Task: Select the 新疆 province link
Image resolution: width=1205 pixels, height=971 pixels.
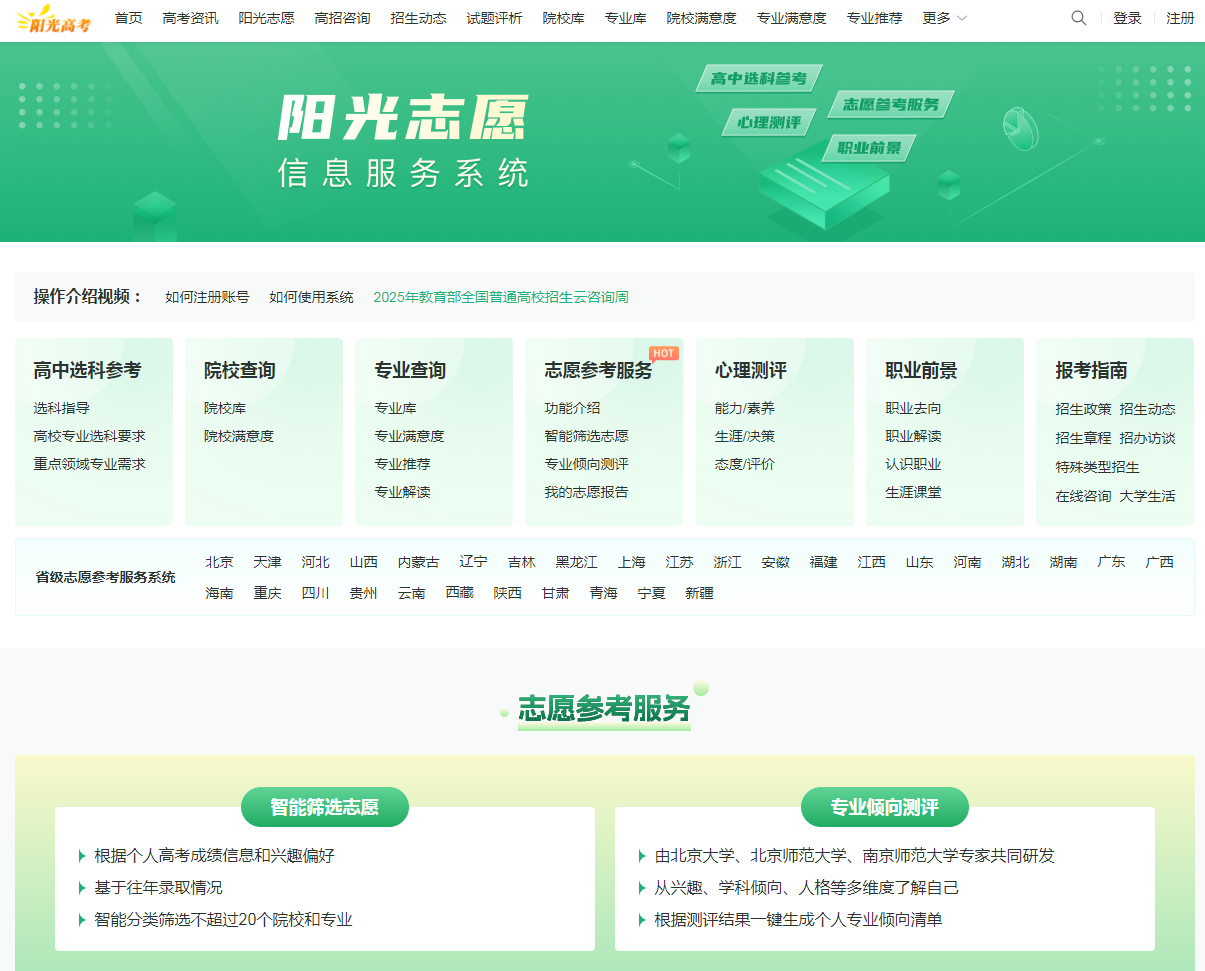Action: [699, 593]
